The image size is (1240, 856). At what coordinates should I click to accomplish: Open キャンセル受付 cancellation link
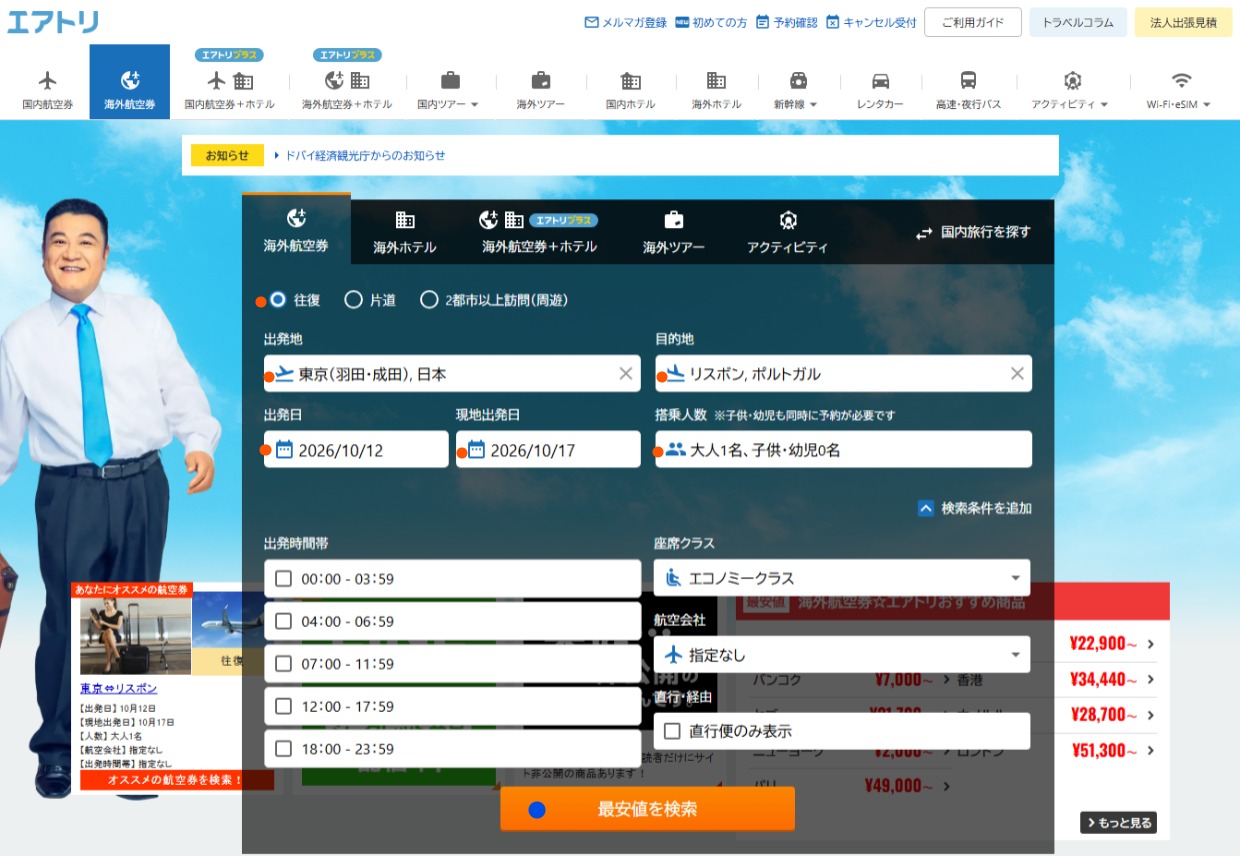pyautogui.click(x=871, y=22)
